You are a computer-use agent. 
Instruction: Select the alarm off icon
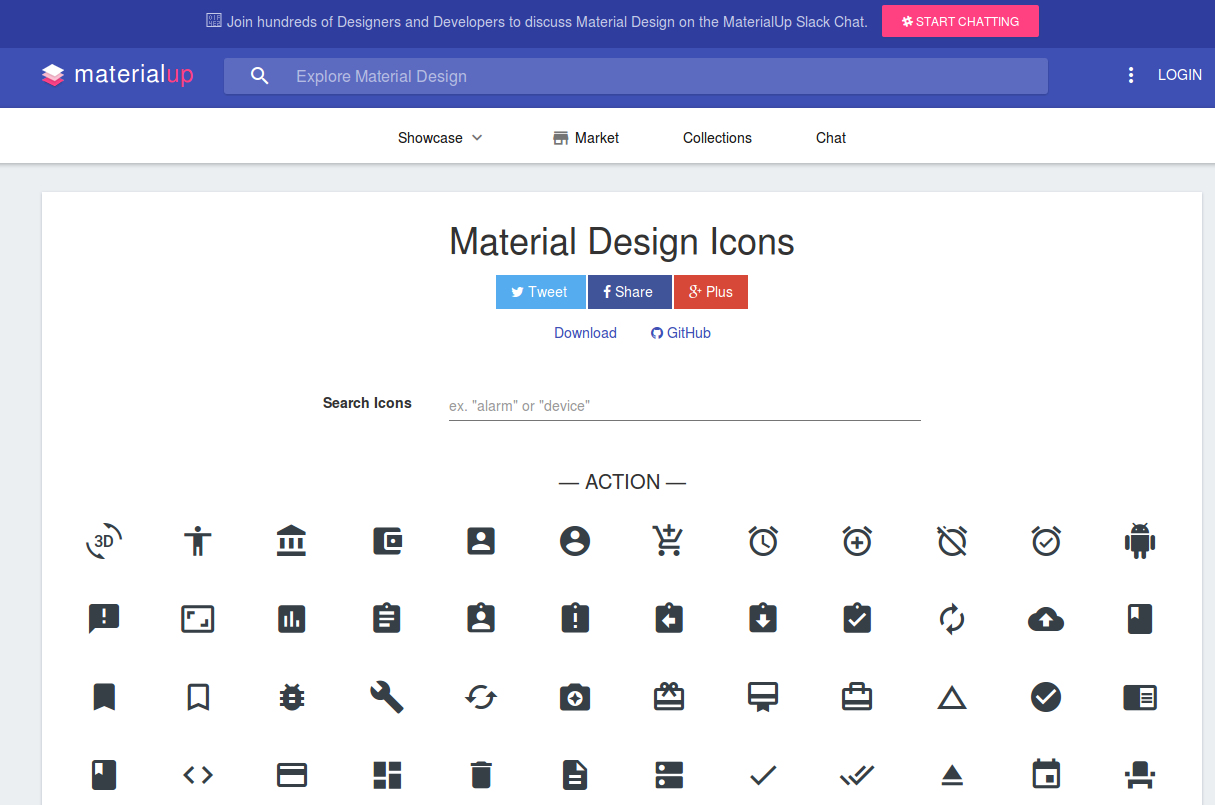pos(952,541)
